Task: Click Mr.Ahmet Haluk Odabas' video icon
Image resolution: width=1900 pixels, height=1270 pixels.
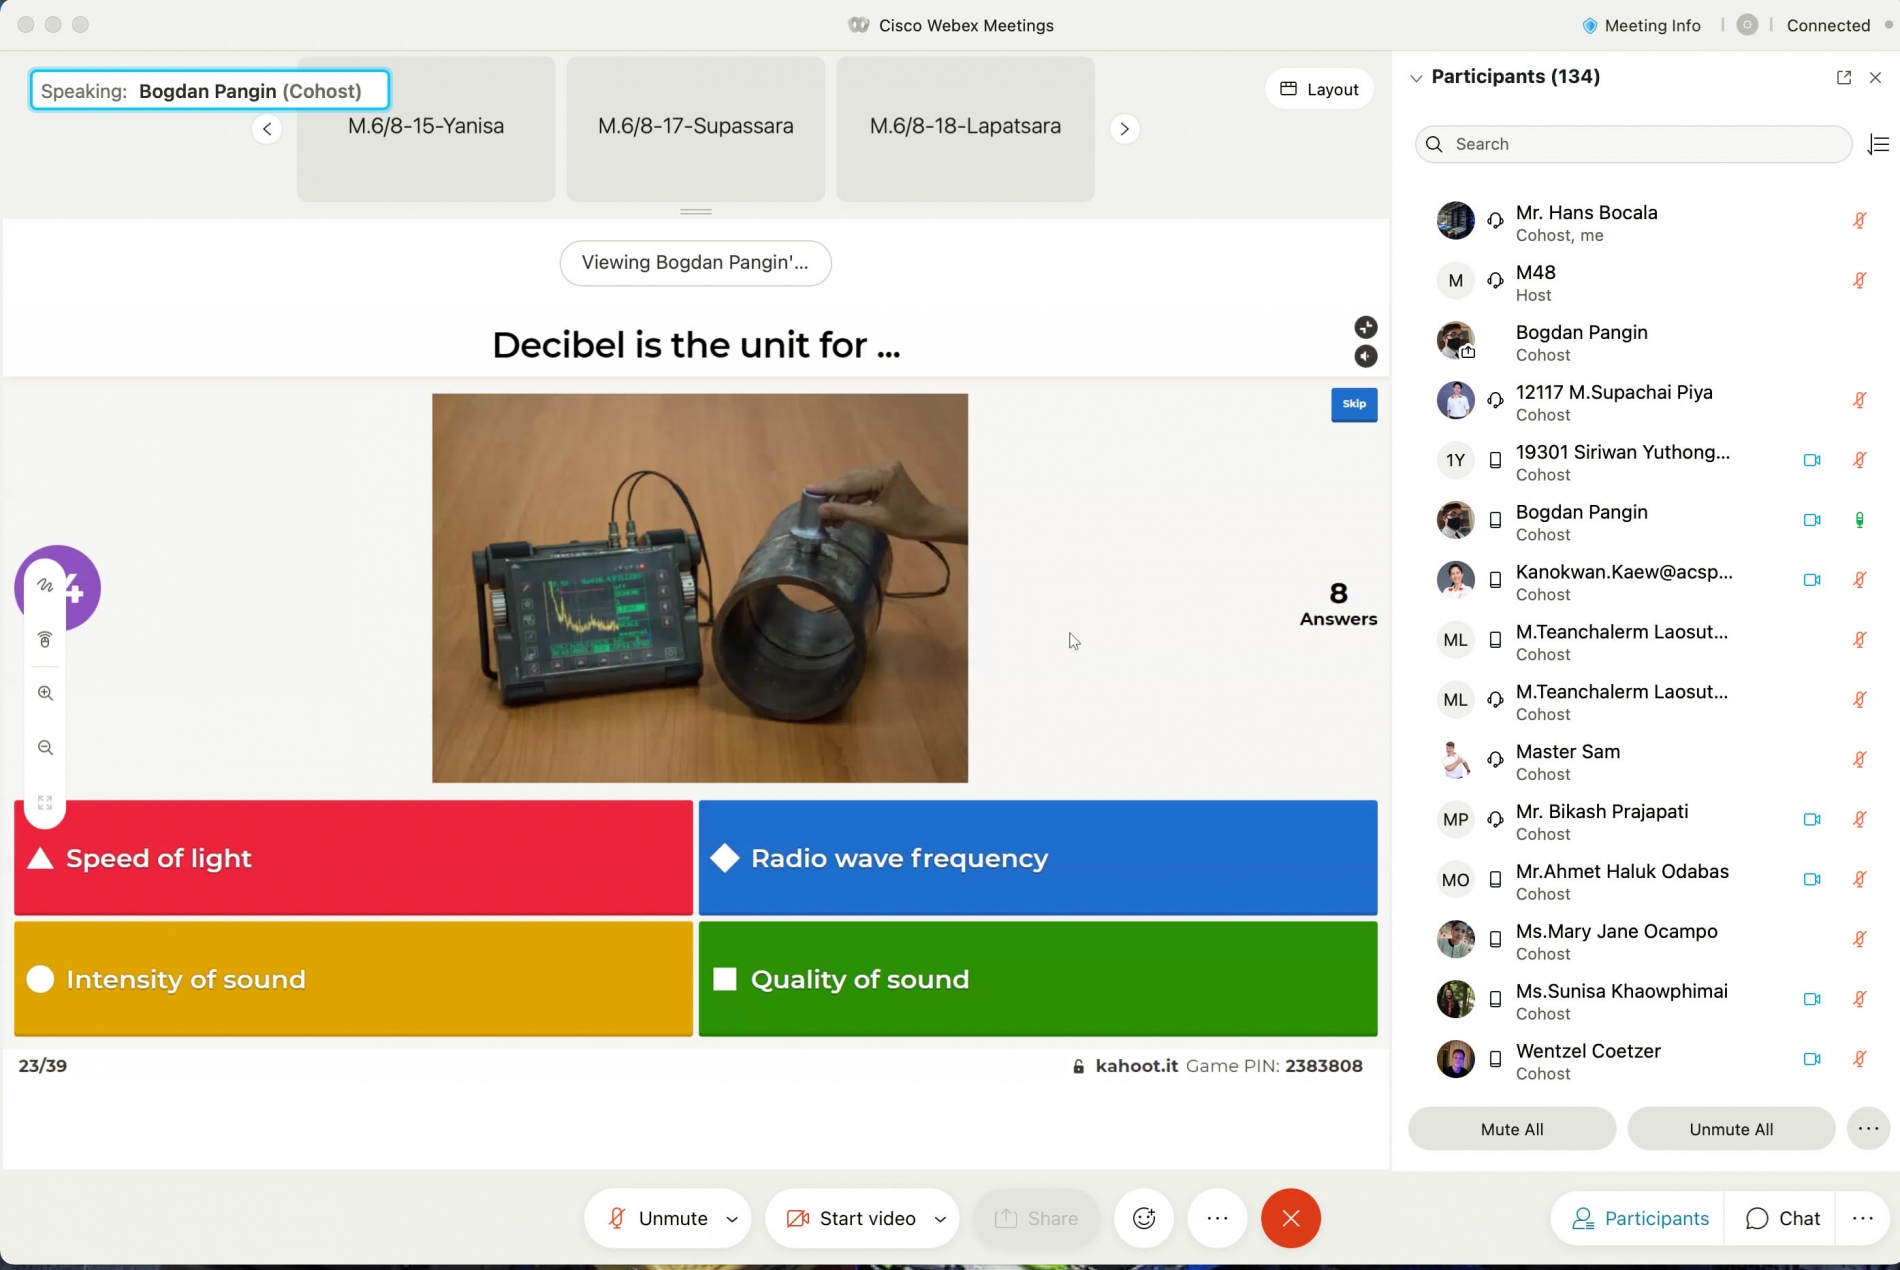Action: pos(1811,879)
